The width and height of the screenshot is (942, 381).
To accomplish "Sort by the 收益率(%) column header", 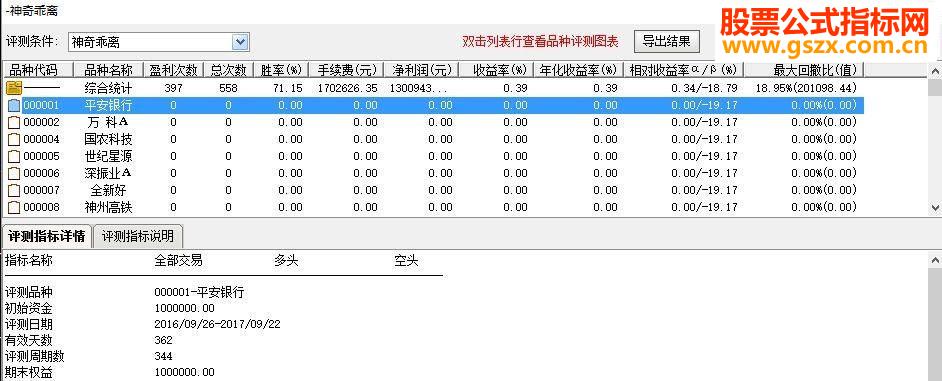I will [496, 70].
